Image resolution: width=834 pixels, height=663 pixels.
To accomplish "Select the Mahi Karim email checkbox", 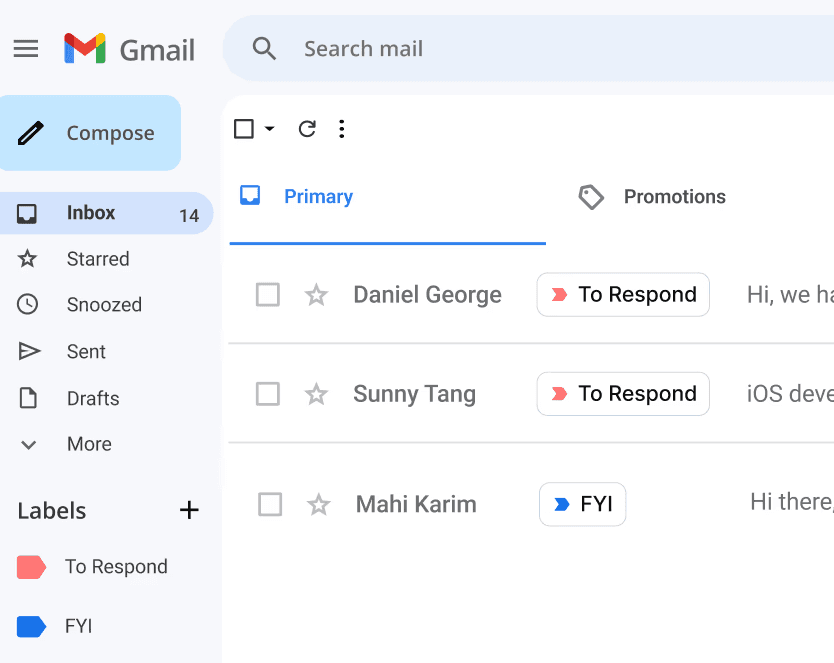I will tap(270, 504).
